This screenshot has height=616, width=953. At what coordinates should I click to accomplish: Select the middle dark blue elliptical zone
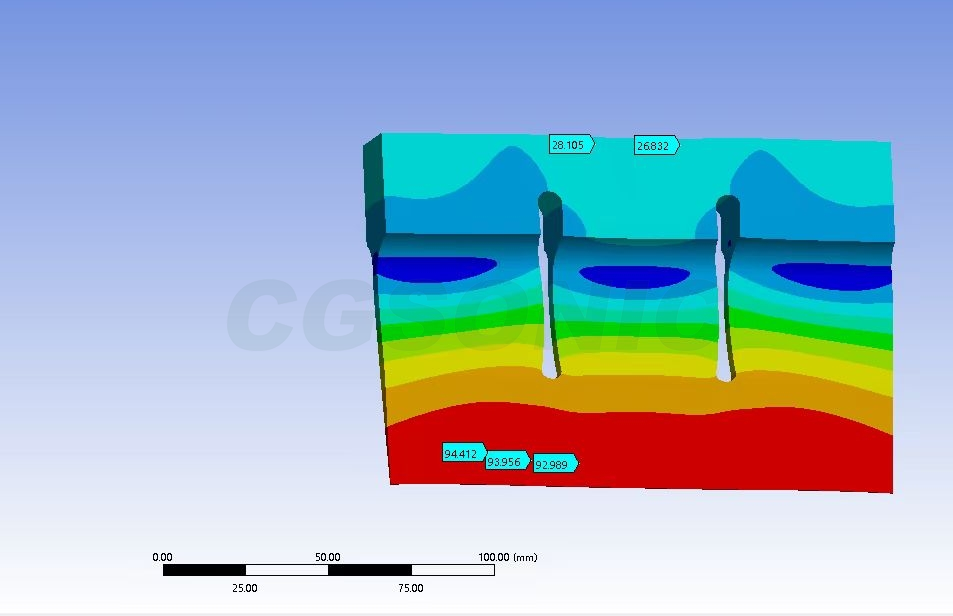click(634, 276)
